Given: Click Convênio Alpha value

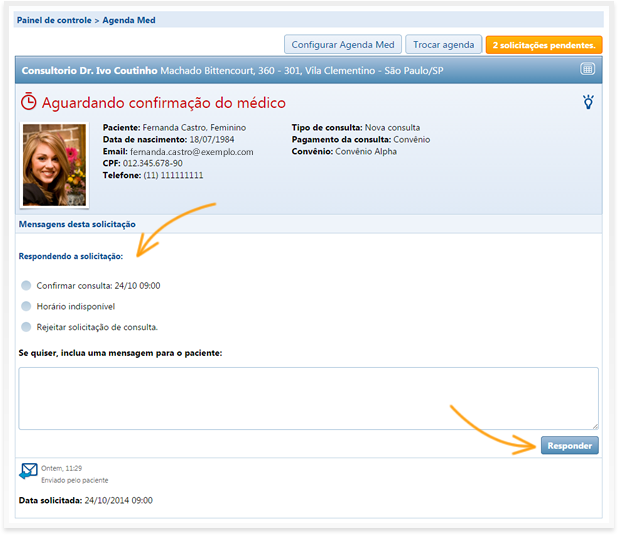Looking at the screenshot, I should click(x=366, y=151).
